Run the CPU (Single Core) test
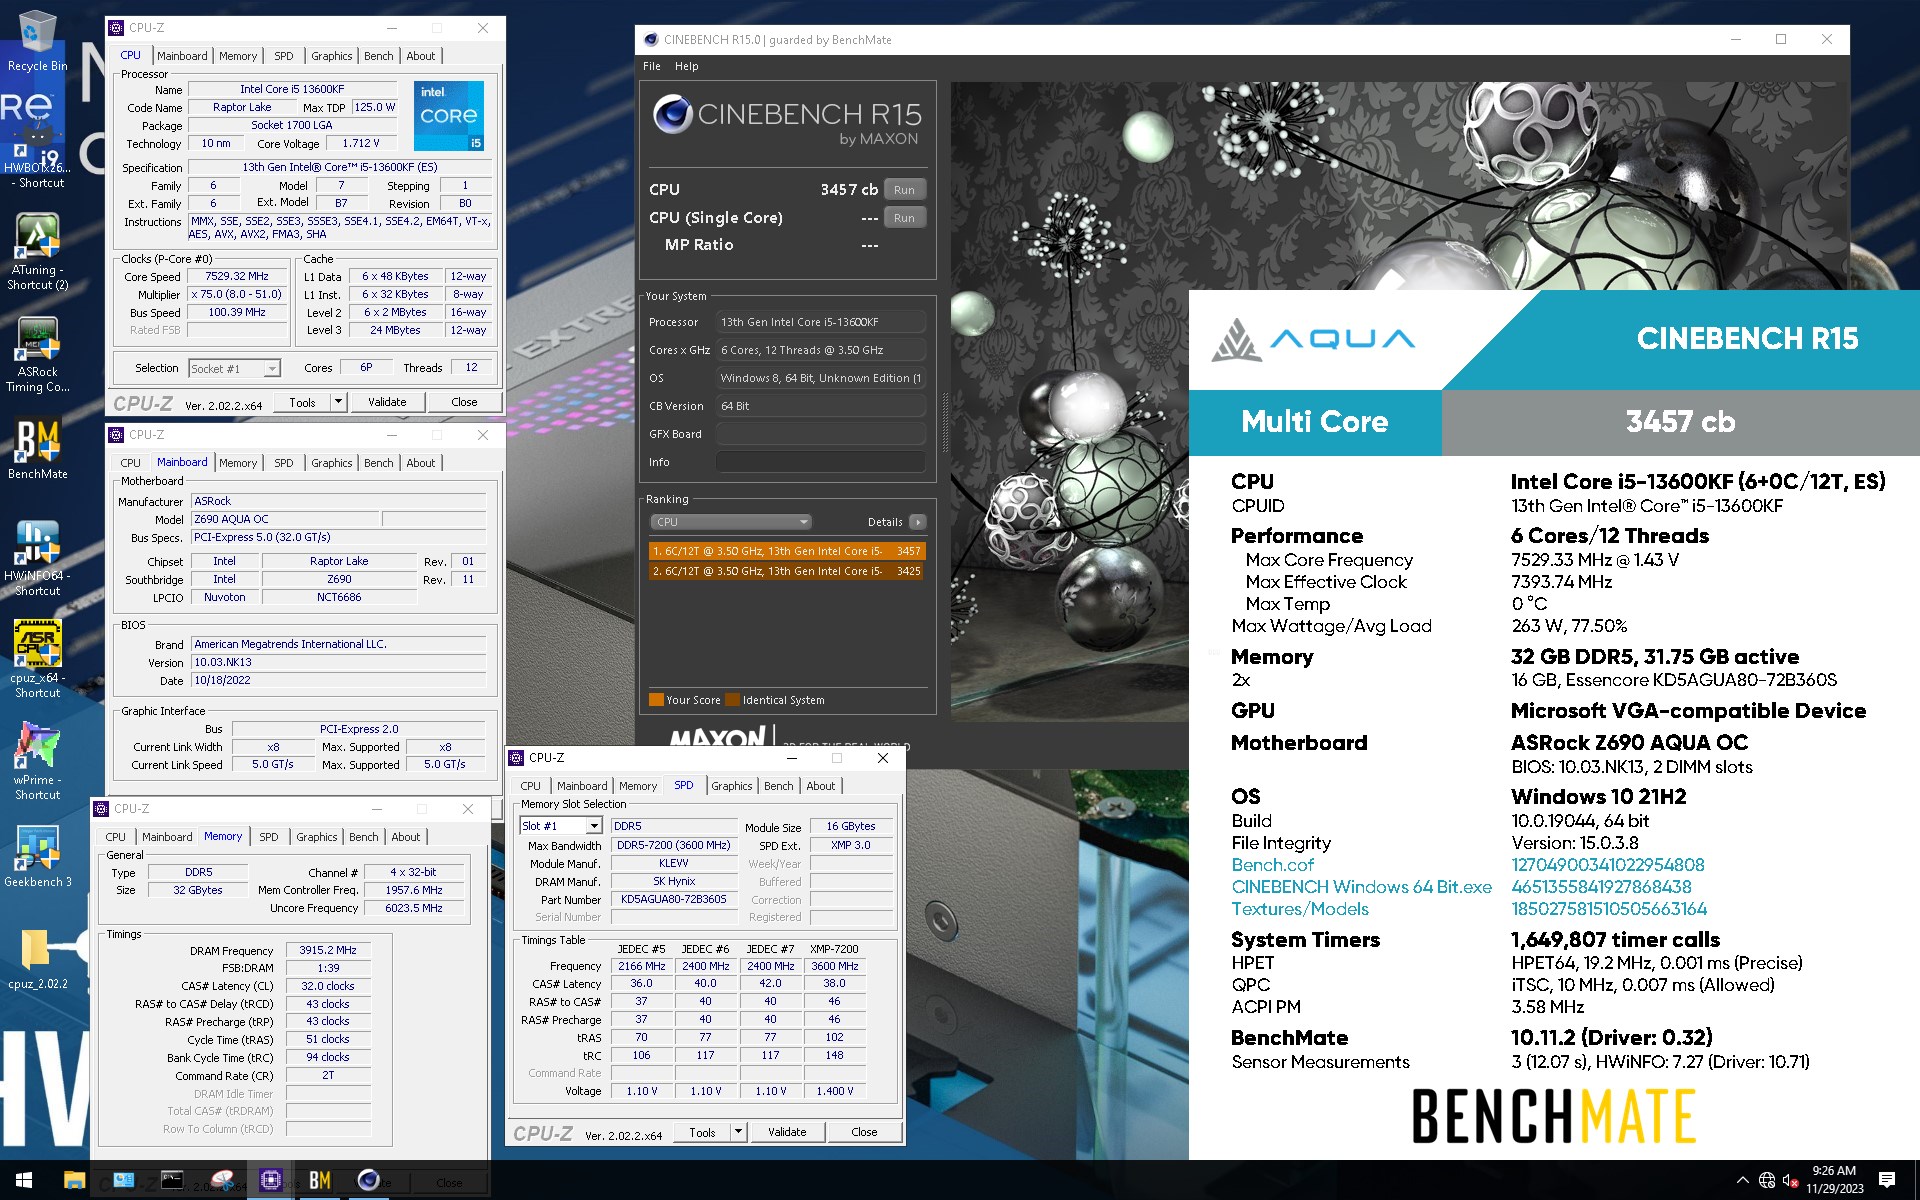1920x1200 pixels. [904, 218]
